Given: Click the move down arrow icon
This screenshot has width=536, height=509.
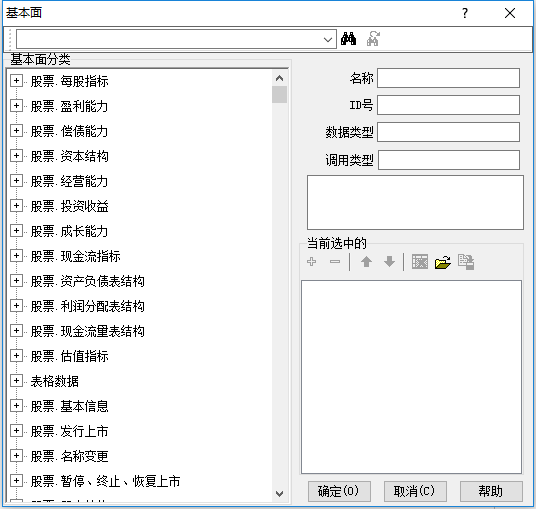Looking at the screenshot, I should [389, 262].
